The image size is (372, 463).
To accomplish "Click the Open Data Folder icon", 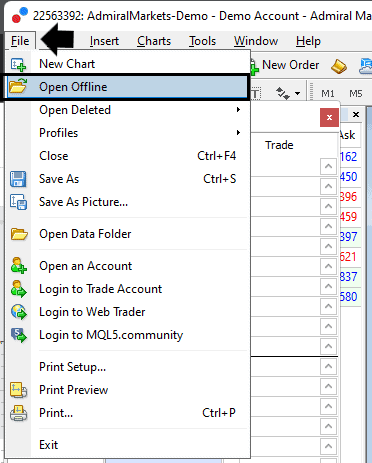I will click(x=19, y=234).
